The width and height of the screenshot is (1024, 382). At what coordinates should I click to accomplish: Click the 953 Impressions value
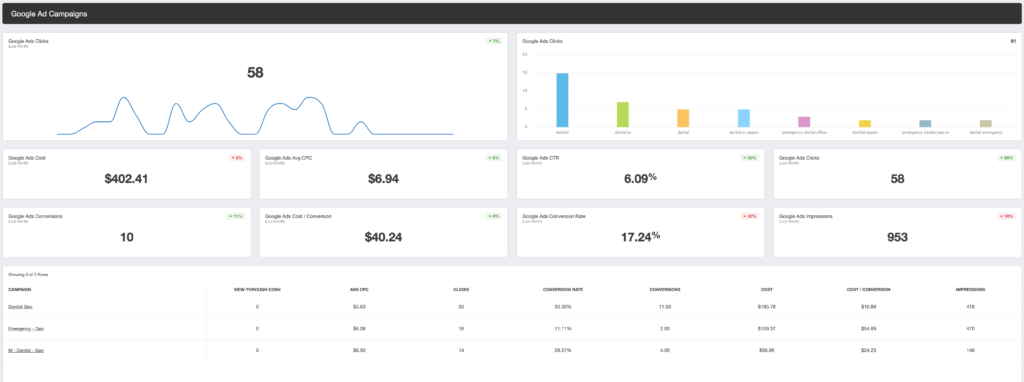click(897, 237)
